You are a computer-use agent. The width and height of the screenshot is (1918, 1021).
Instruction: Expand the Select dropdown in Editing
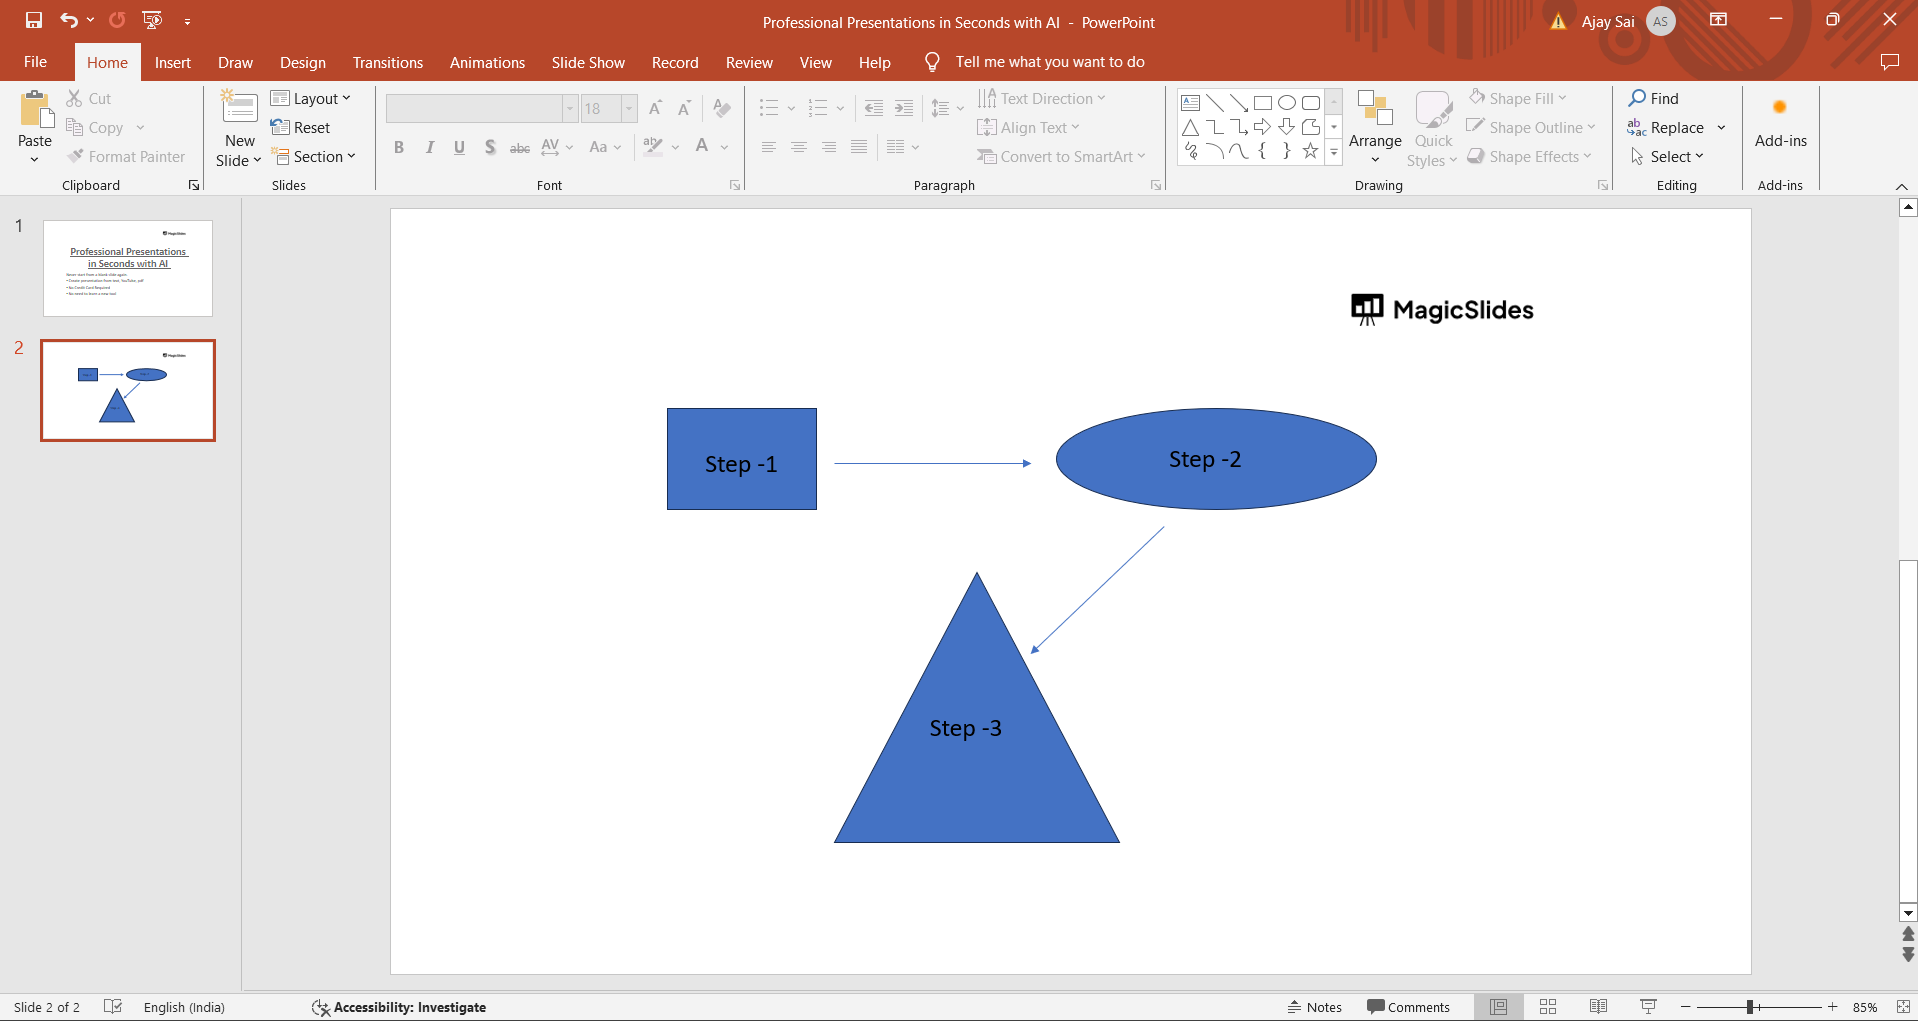[x=1667, y=157]
